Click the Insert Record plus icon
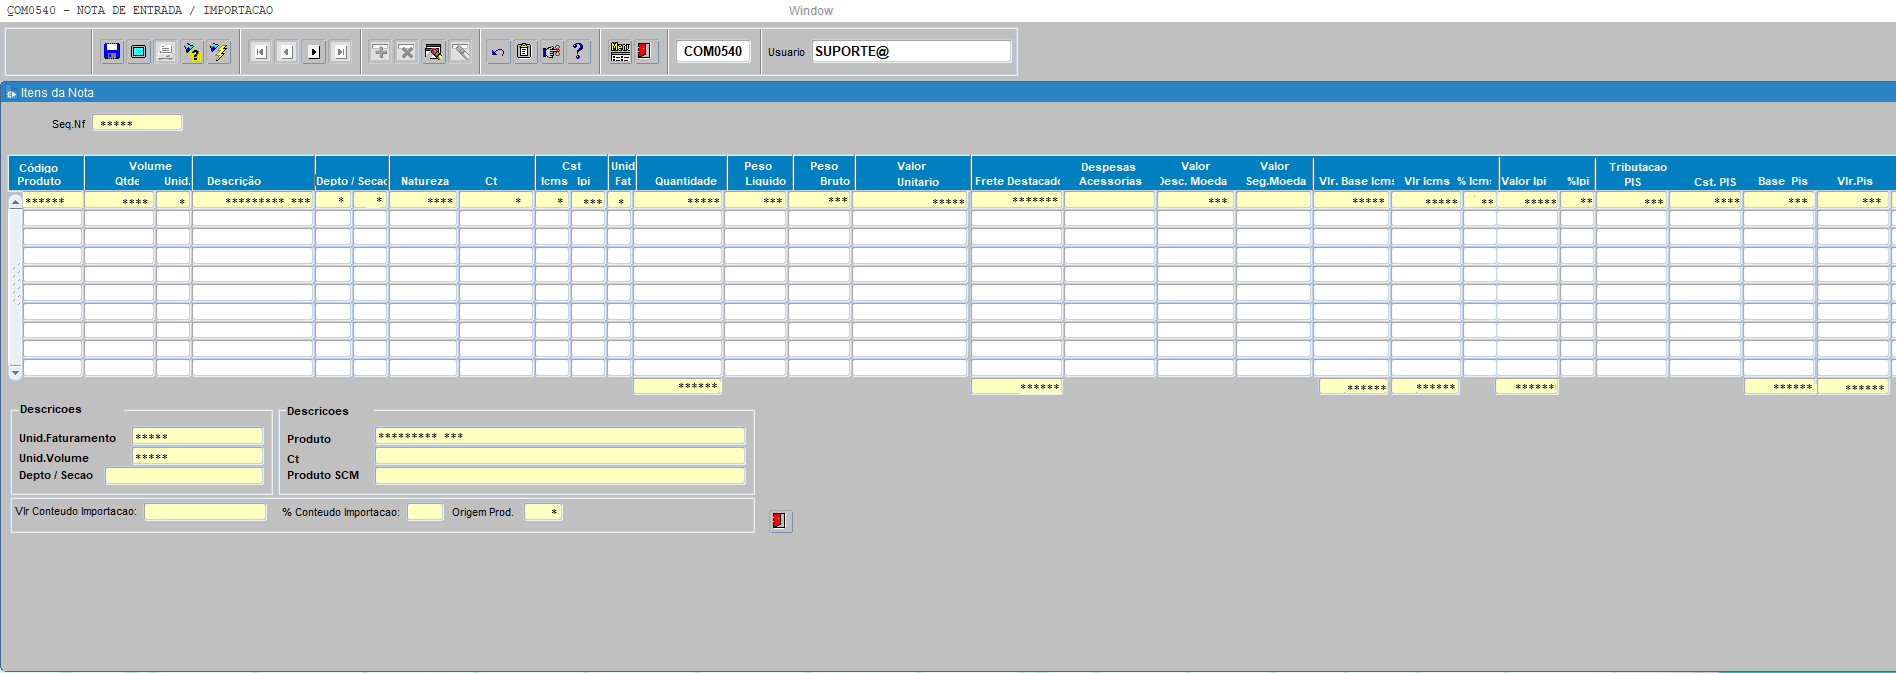1896x673 pixels. (x=380, y=52)
